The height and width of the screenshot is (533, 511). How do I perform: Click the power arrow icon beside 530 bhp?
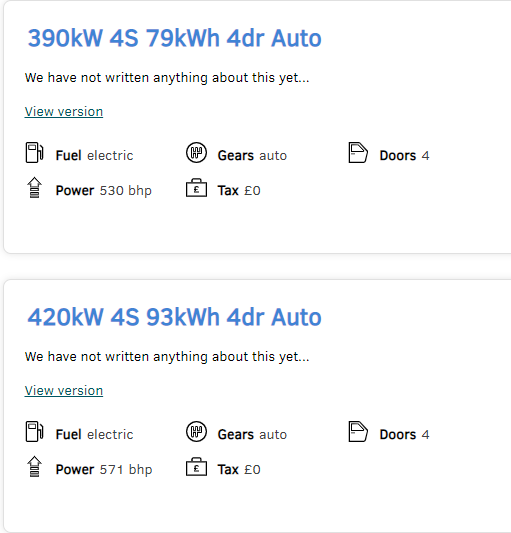point(34,188)
